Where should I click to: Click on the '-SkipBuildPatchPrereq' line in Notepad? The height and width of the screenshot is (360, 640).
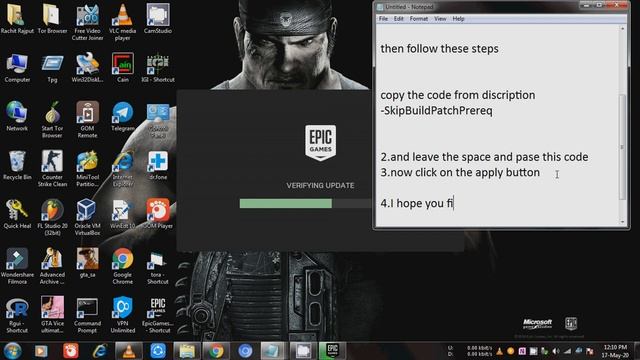436,111
